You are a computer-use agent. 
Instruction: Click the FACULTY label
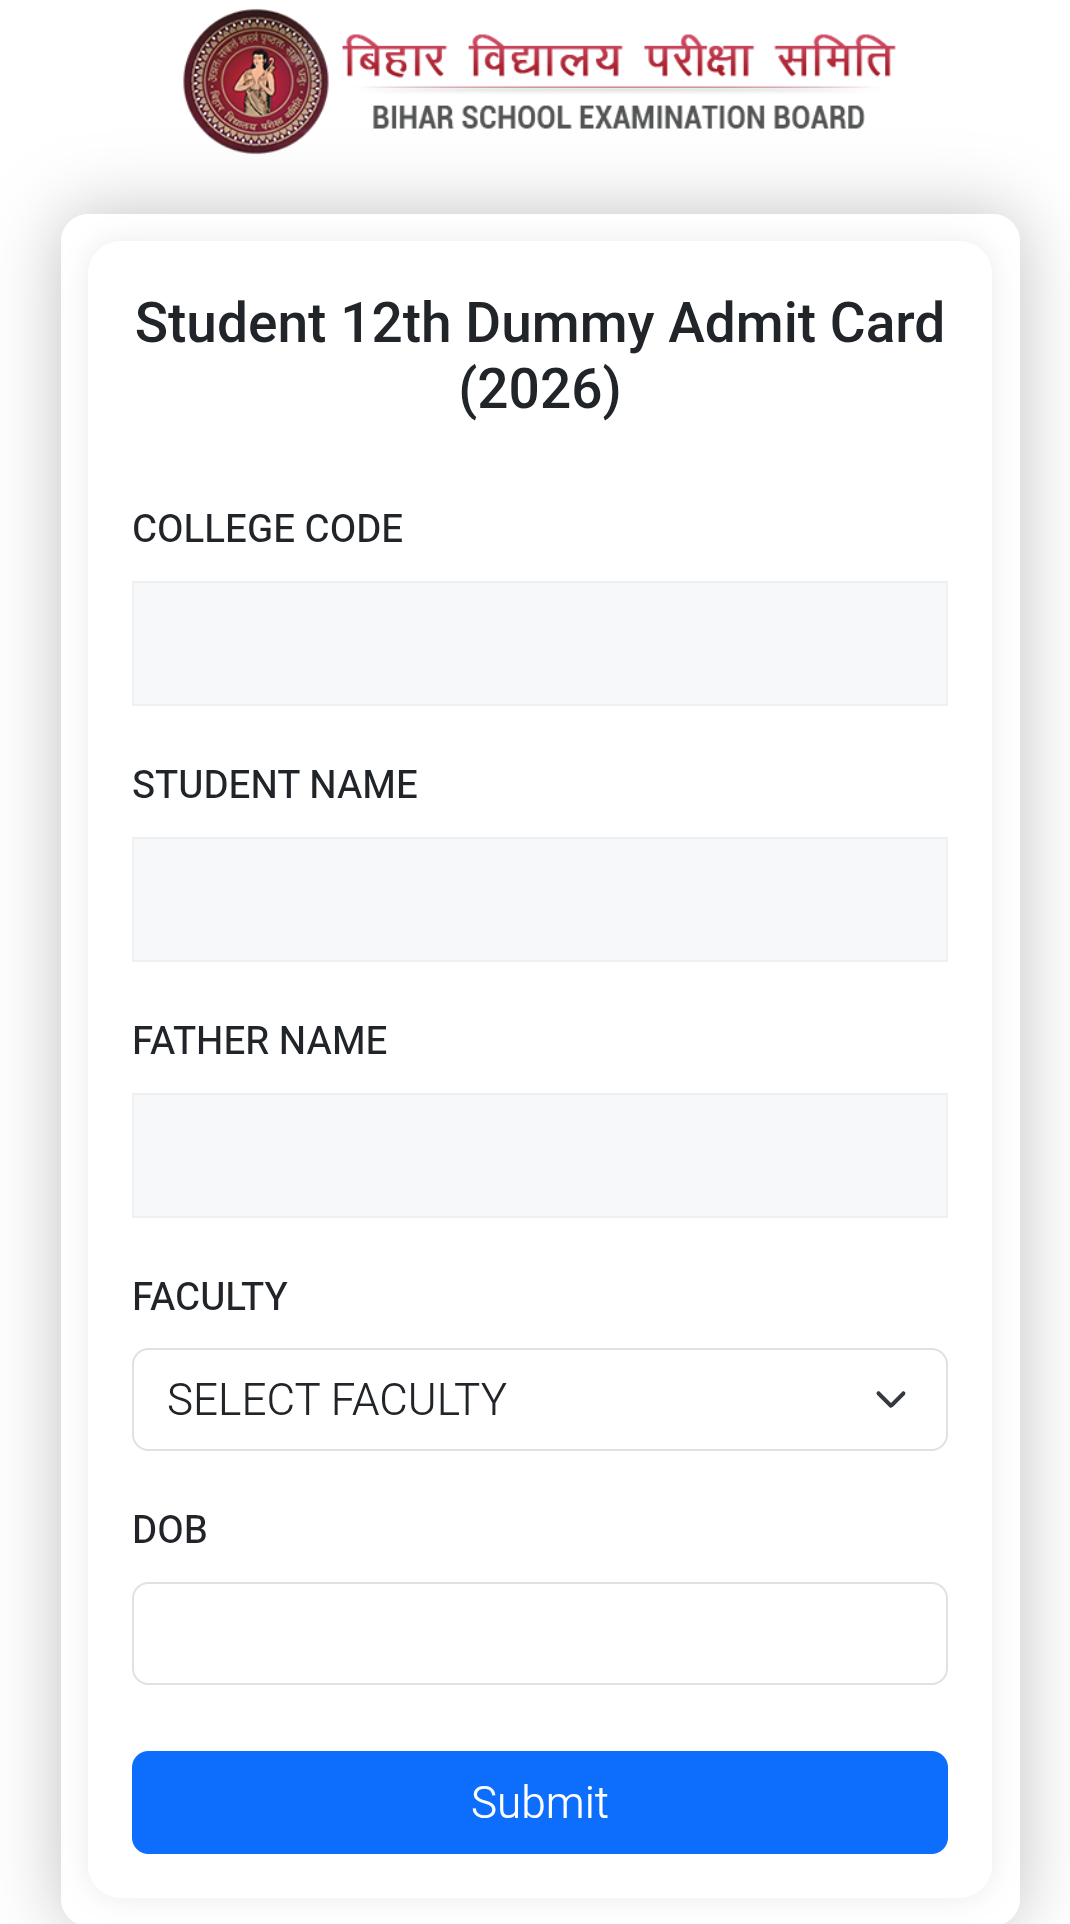point(210,1297)
